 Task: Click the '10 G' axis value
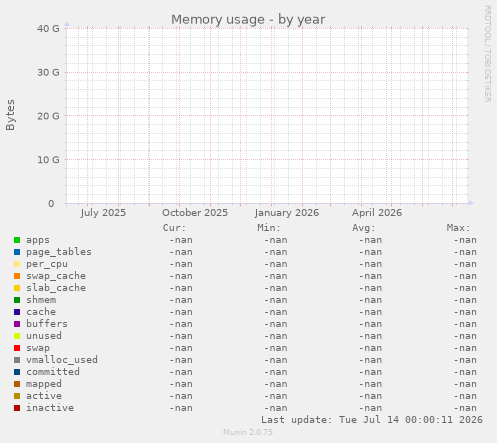[48, 160]
